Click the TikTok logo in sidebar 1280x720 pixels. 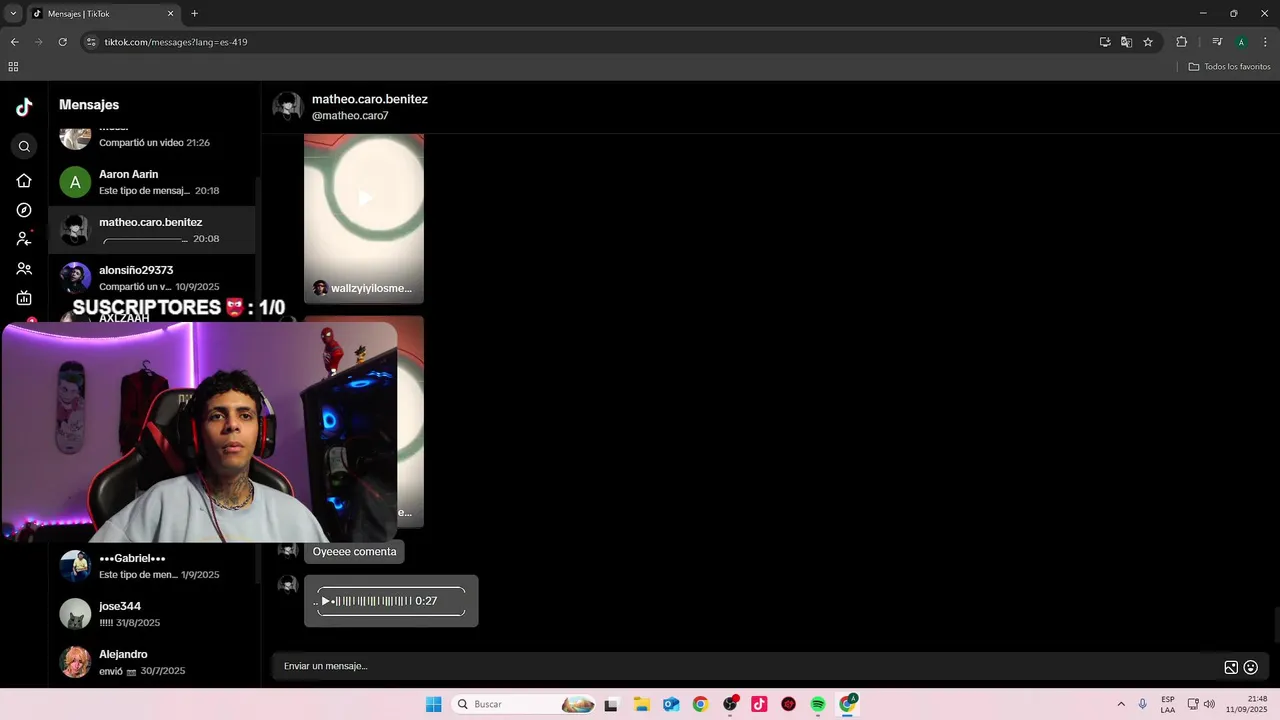click(24, 107)
